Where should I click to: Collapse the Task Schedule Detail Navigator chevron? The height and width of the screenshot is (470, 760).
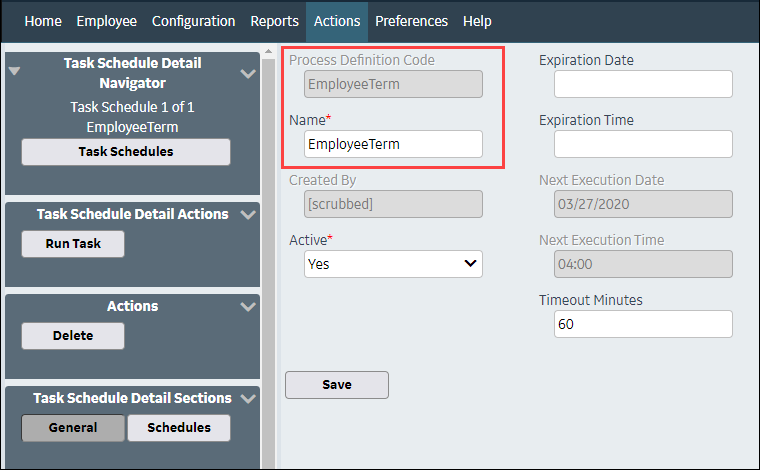pos(248,74)
